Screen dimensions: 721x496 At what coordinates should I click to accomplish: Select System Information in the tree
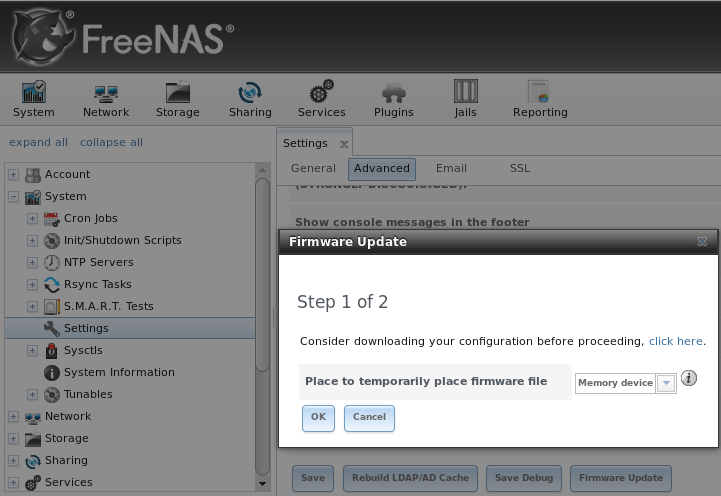(119, 372)
